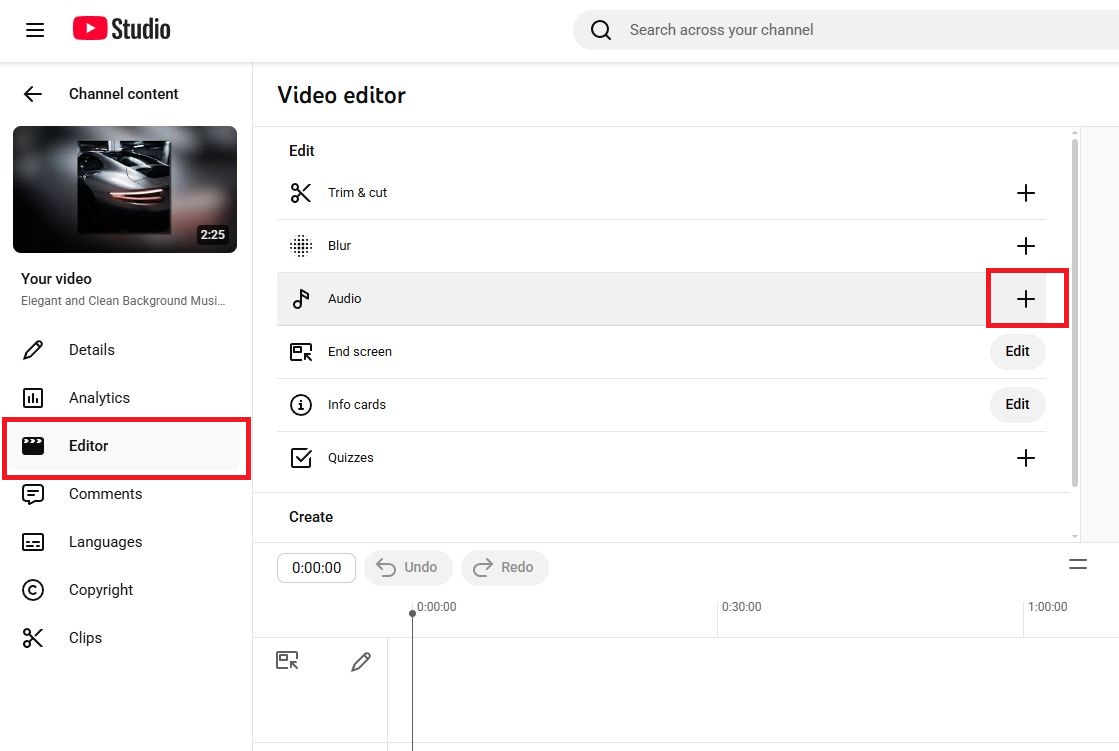Screen dimensions: 1119x751
Task: Click the End screen icon in the Edit list
Action: pos(301,351)
